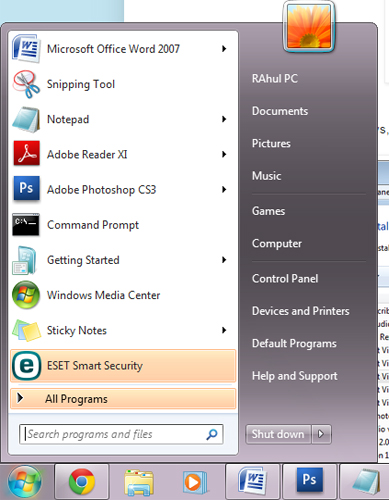This screenshot has width=389, height=500.
Task: Switch to Notepad on the taskbar
Action: pos(365,482)
